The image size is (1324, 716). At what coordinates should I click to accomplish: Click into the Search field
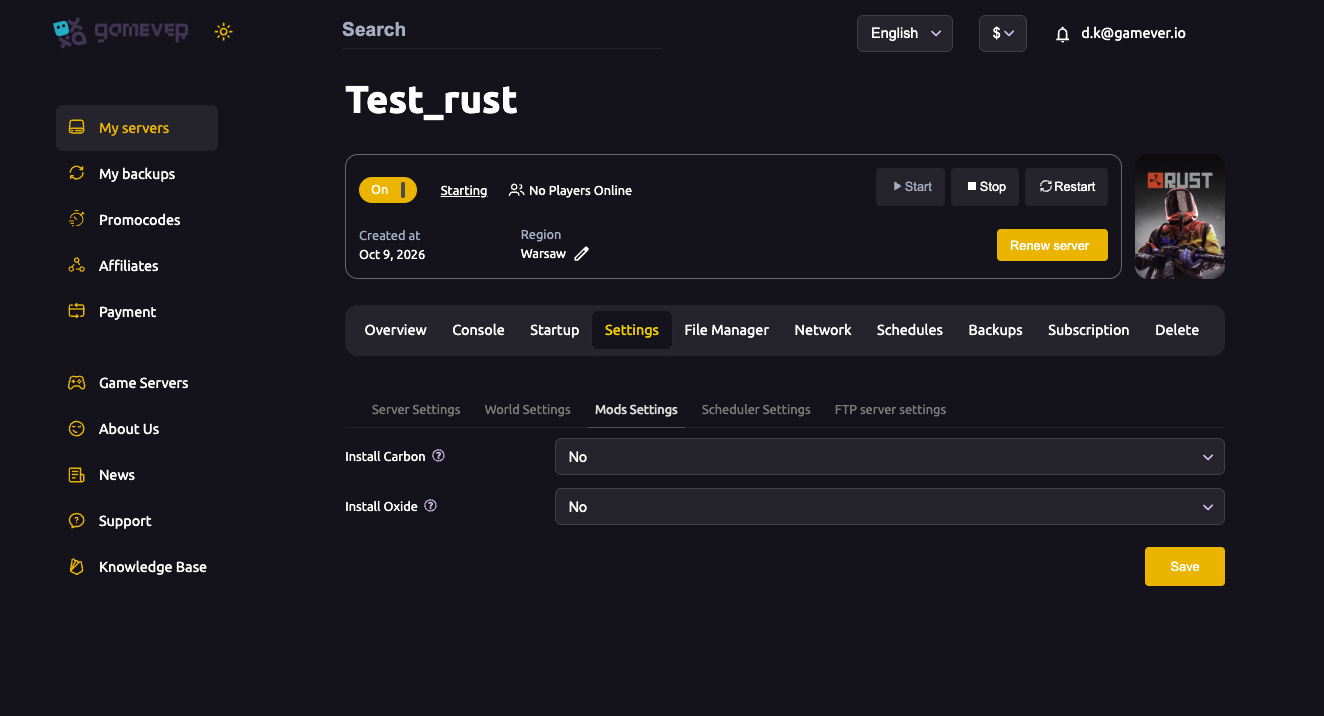[502, 30]
